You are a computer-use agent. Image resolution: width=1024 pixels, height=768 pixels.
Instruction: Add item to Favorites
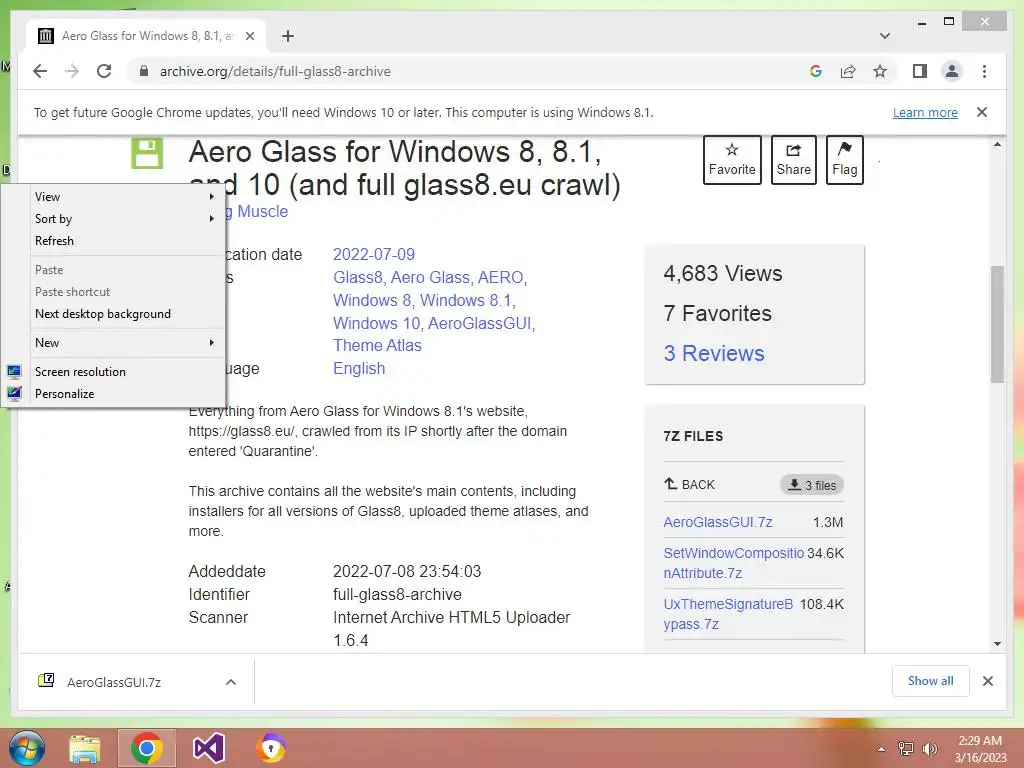(x=732, y=160)
